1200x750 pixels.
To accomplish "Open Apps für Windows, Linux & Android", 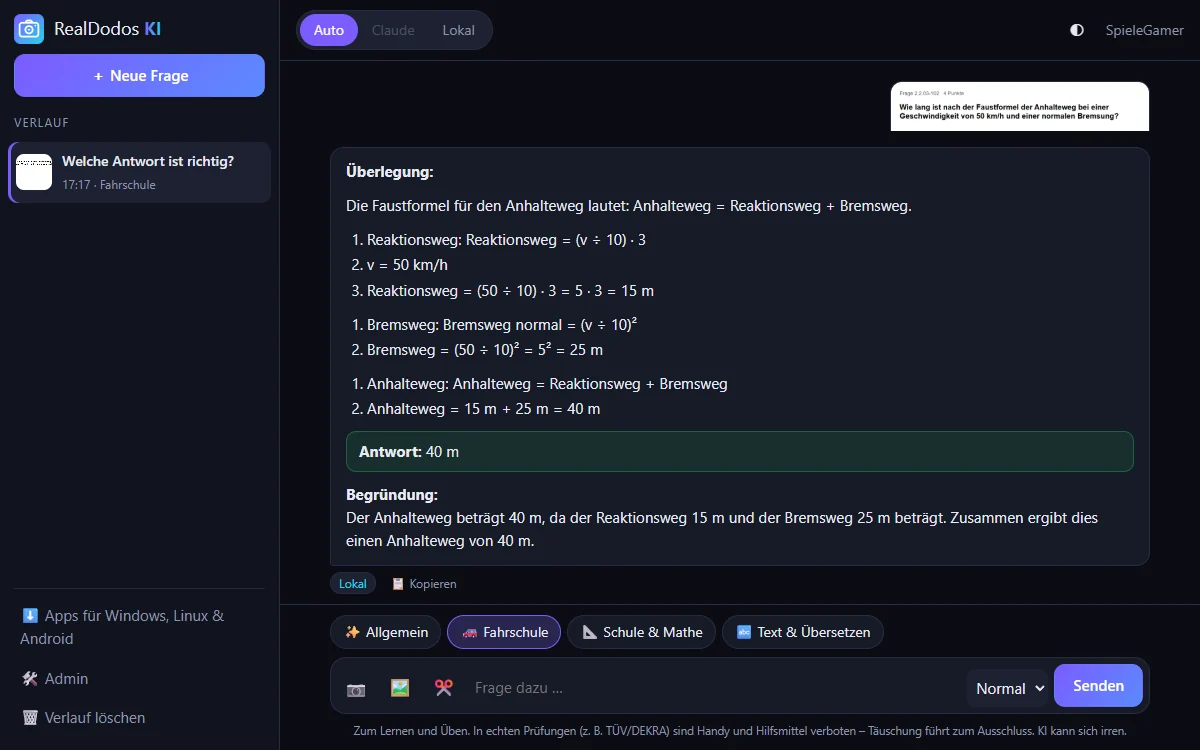I will click(x=139, y=627).
